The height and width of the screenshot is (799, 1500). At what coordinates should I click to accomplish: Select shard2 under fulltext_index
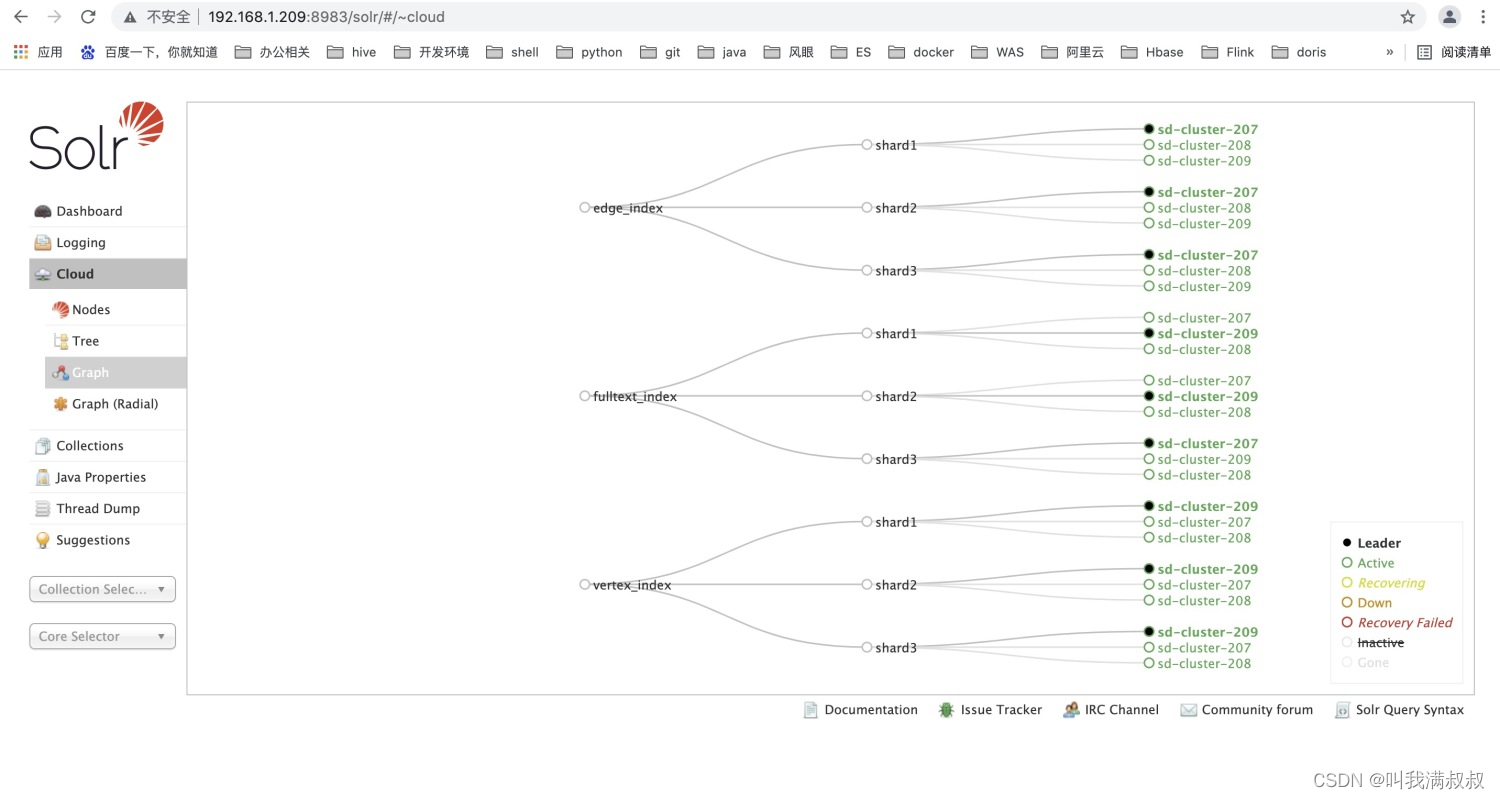coord(889,397)
